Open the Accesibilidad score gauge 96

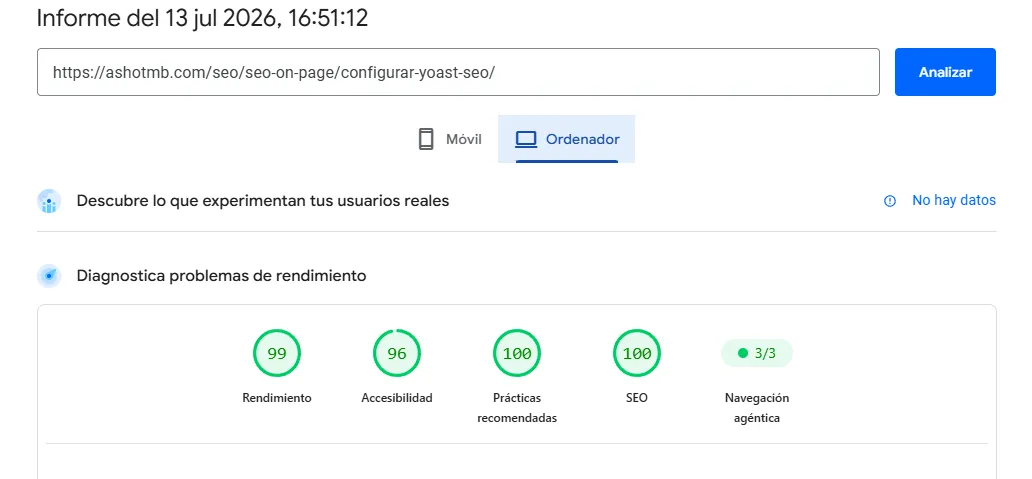[x=396, y=353]
